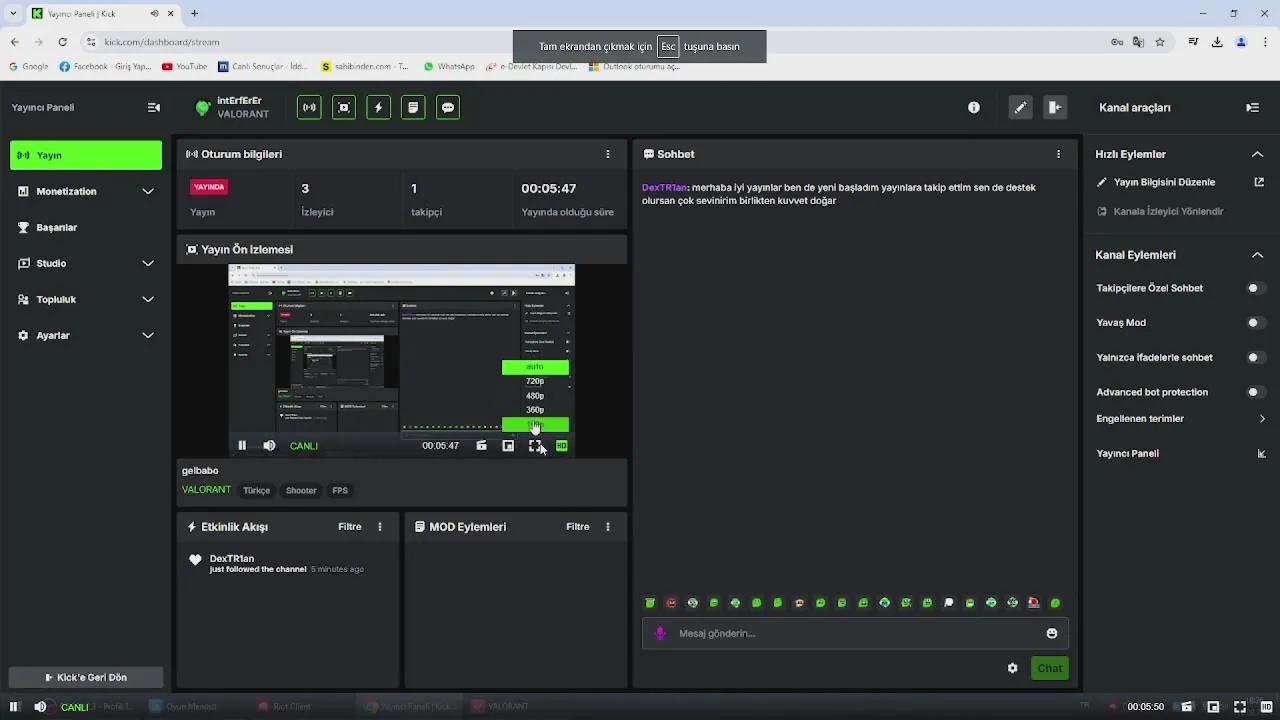1280x720 pixels.
Task: Toggle Takipçilere Özel Sohbet switch
Action: coord(1255,288)
